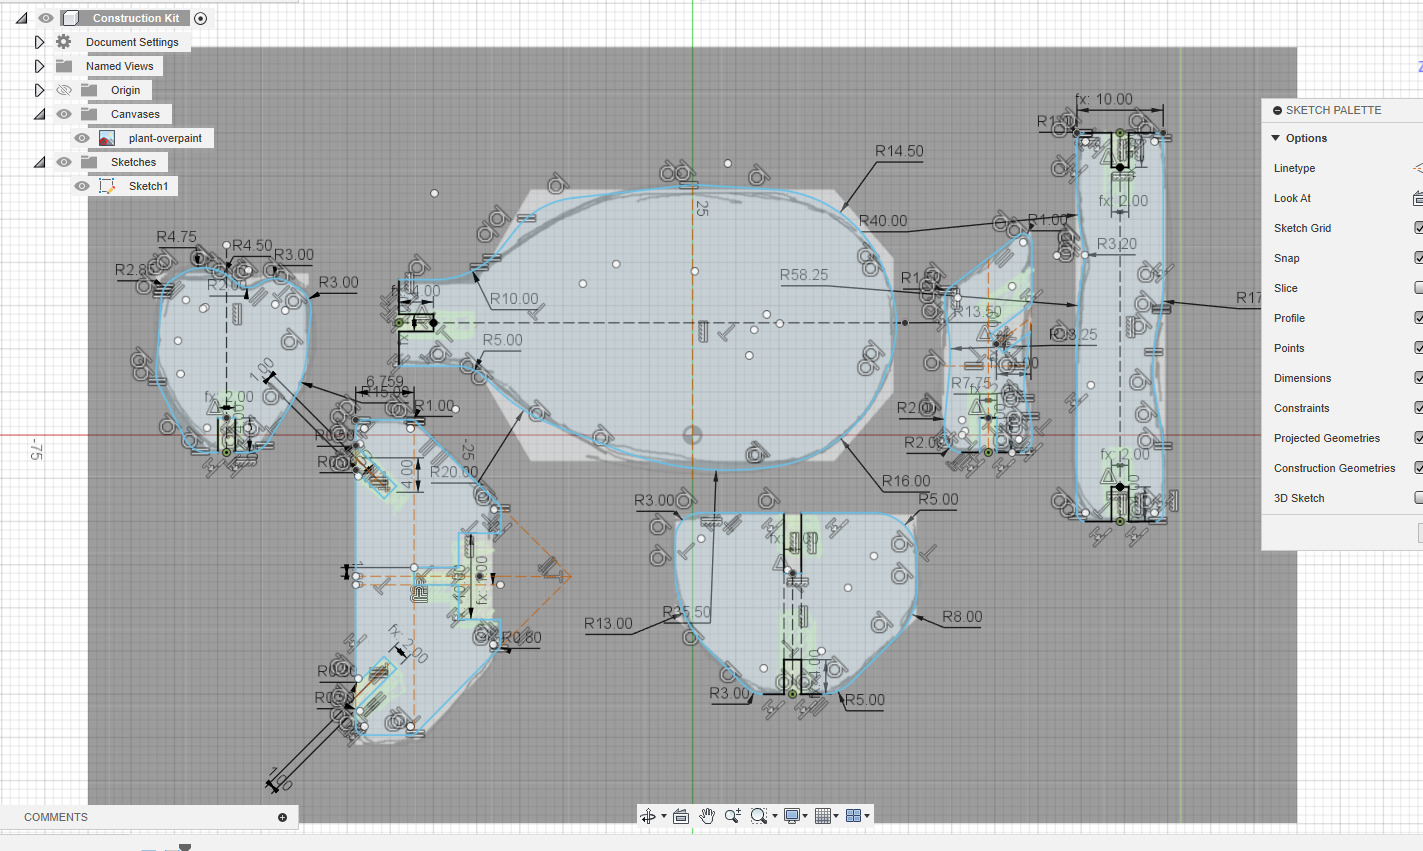Open Grid and Snaps settings icon
Viewport: 1423px width, 851px height.
click(822, 816)
